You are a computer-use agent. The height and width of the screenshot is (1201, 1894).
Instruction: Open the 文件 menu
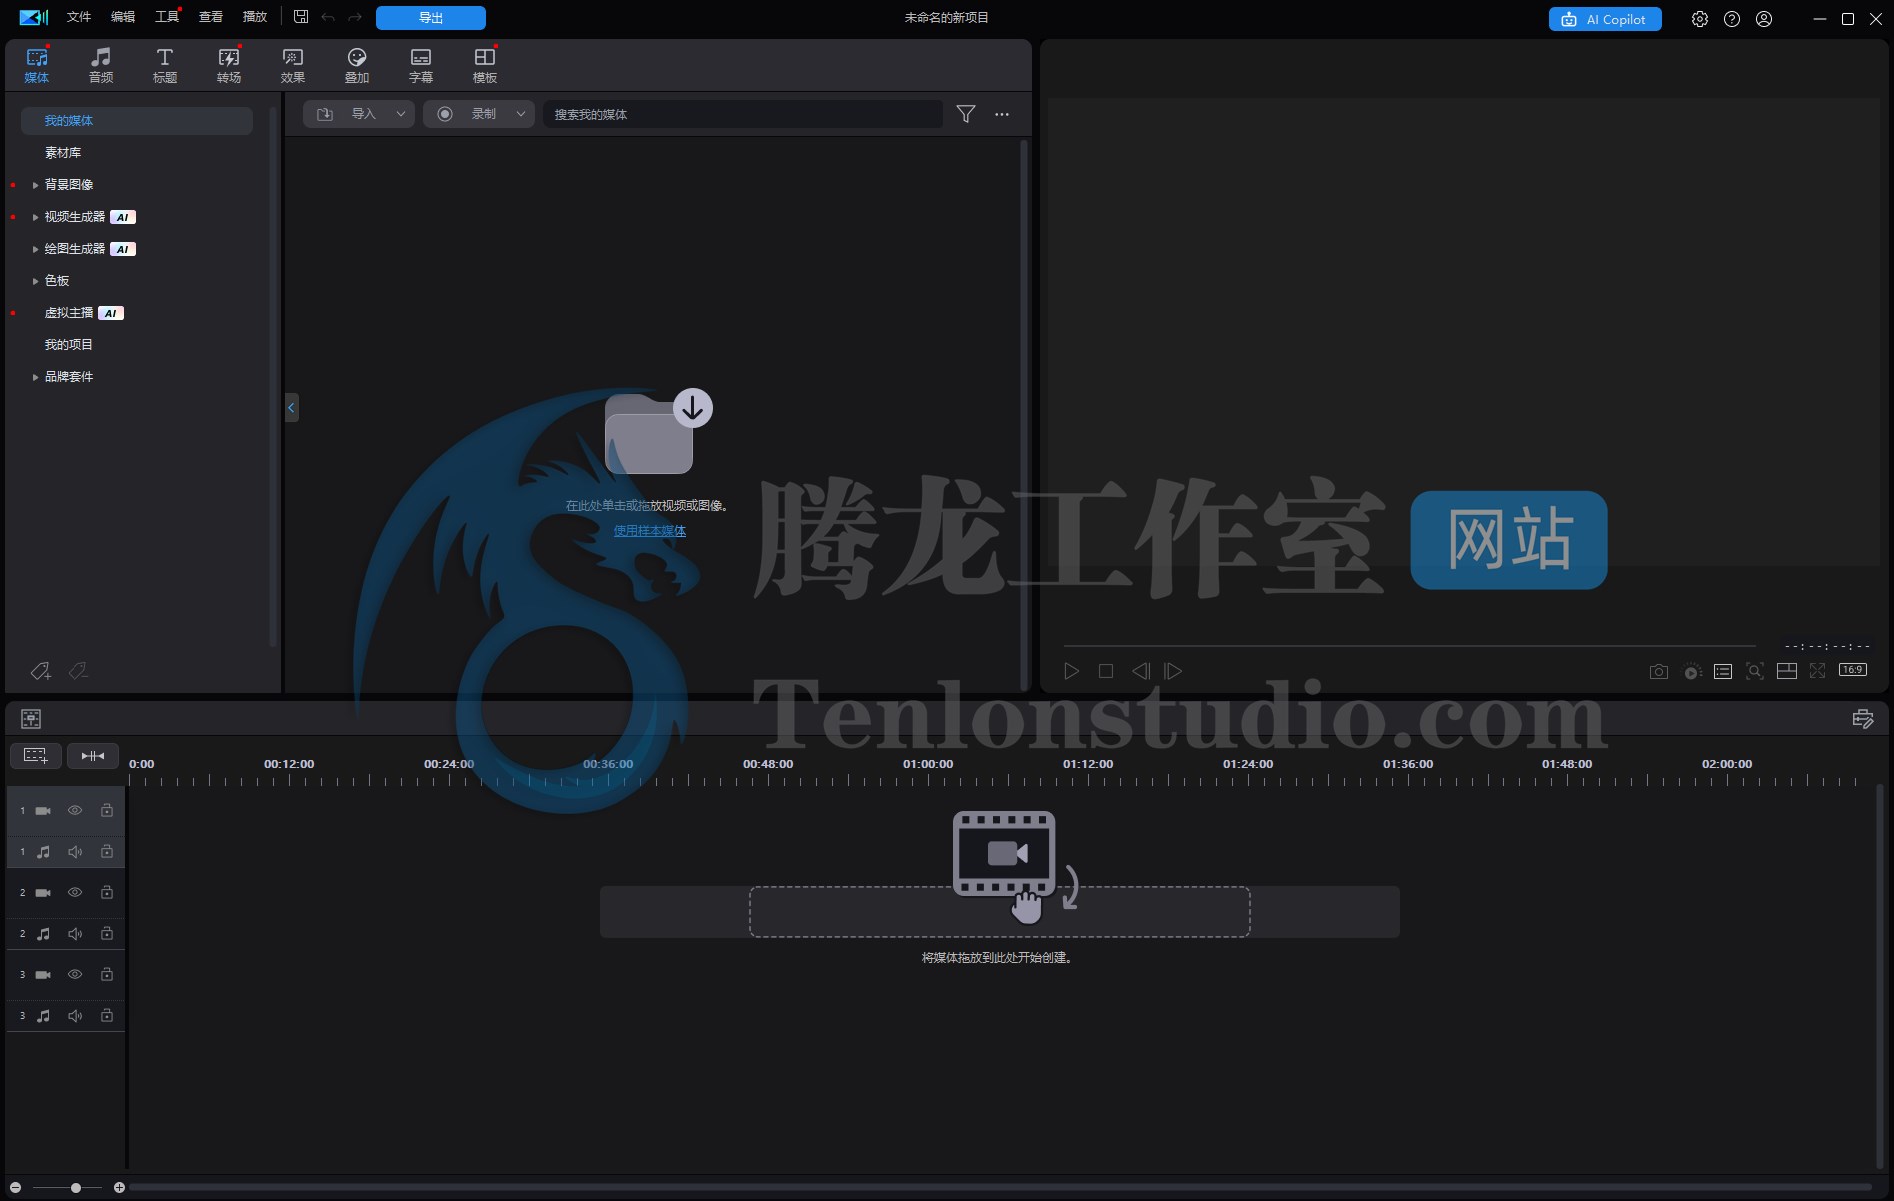tap(79, 17)
